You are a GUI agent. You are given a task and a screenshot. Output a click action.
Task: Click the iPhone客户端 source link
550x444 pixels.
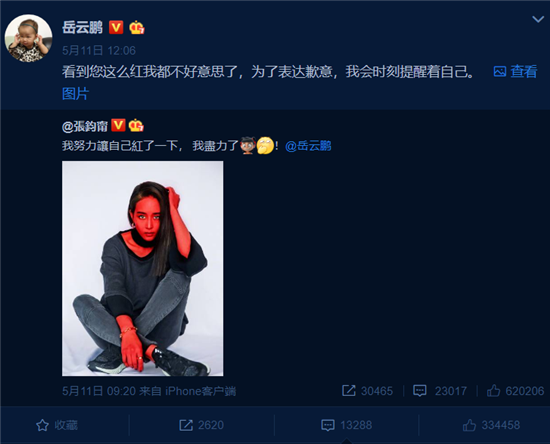[200, 391]
